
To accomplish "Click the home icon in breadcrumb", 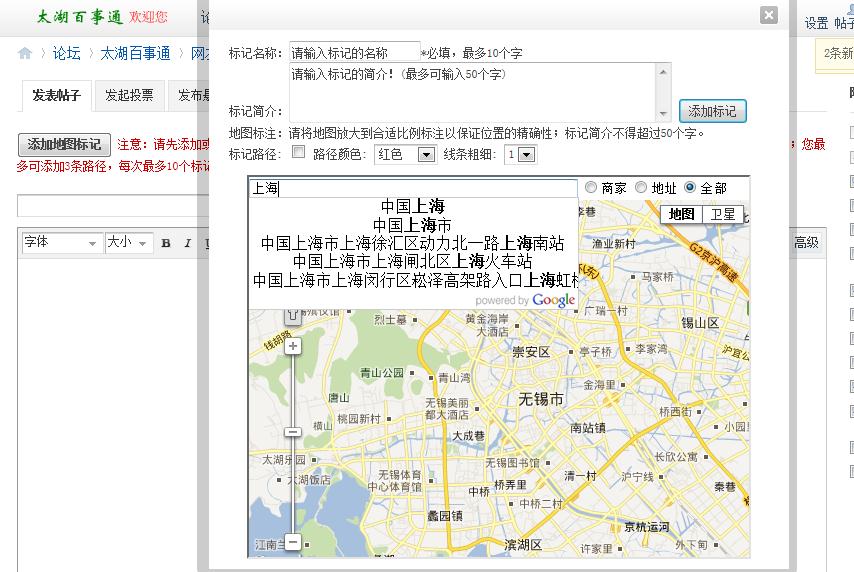I will pos(25,53).
